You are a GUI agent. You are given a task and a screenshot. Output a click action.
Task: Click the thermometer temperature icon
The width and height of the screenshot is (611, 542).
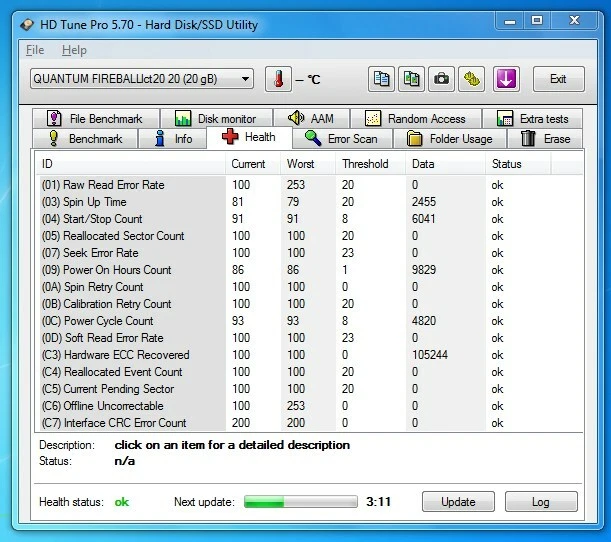[x=278, y=79]
